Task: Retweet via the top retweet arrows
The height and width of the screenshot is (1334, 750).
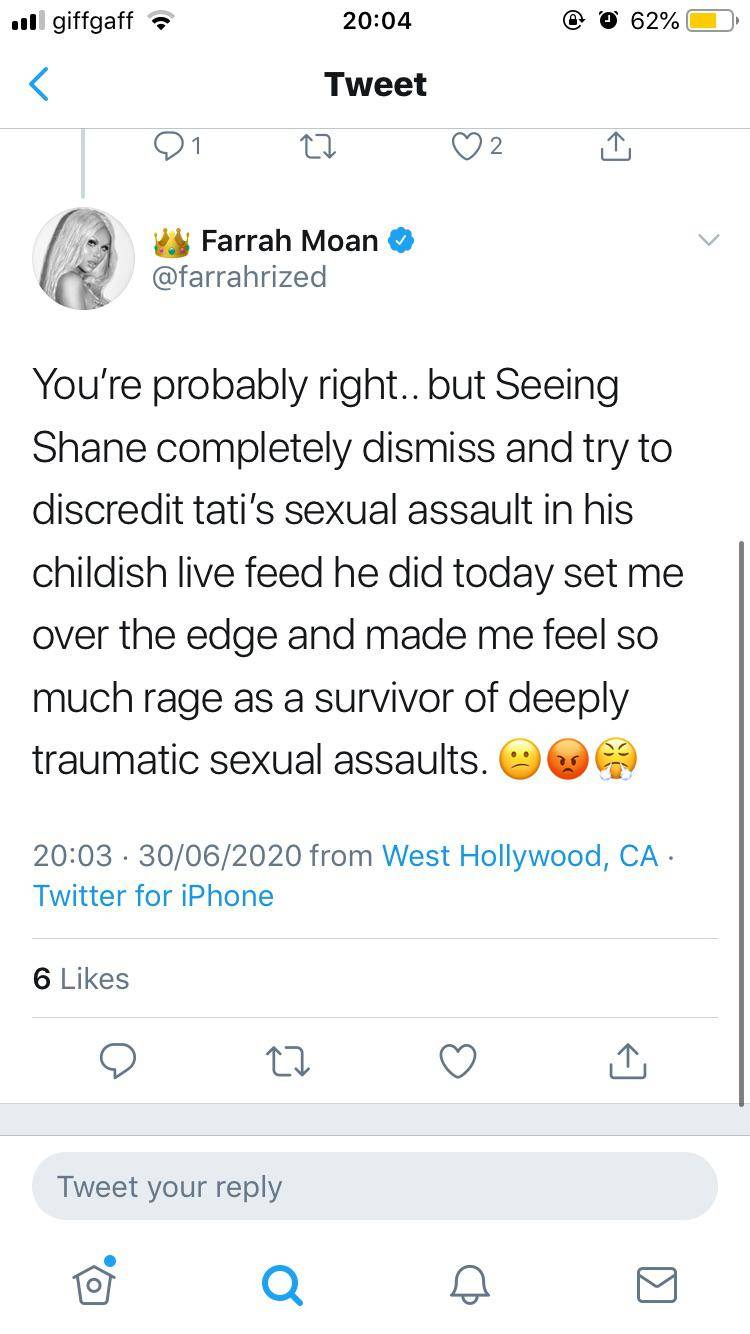Action: point(317,146)
